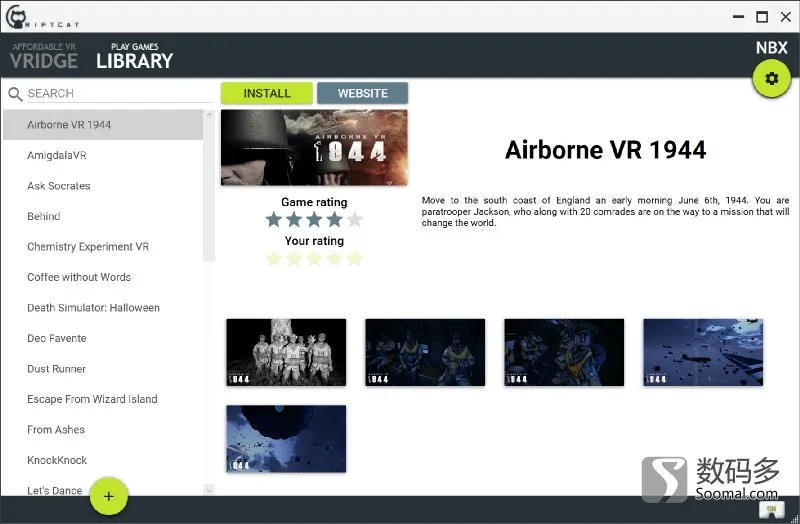Image resolution: width=800 pixels, height=524 pixels.
Task: Rate the game three stars under Your rating
Action: click(x=314, y=259)
